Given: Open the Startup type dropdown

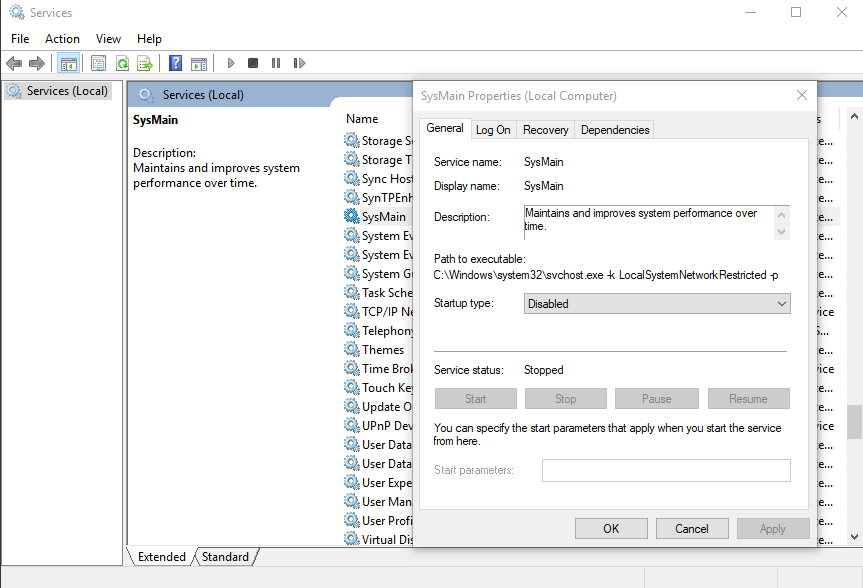Looking at the screenshot, I should pyautogui.click(x=657, y=304).
